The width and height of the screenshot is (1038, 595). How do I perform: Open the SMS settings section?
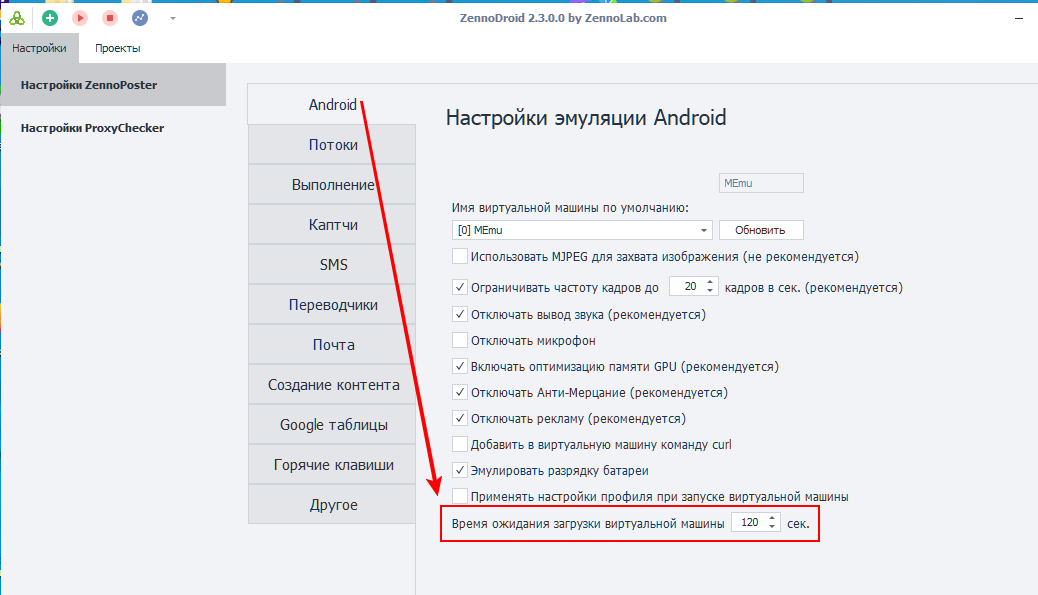tap(332, 265)
